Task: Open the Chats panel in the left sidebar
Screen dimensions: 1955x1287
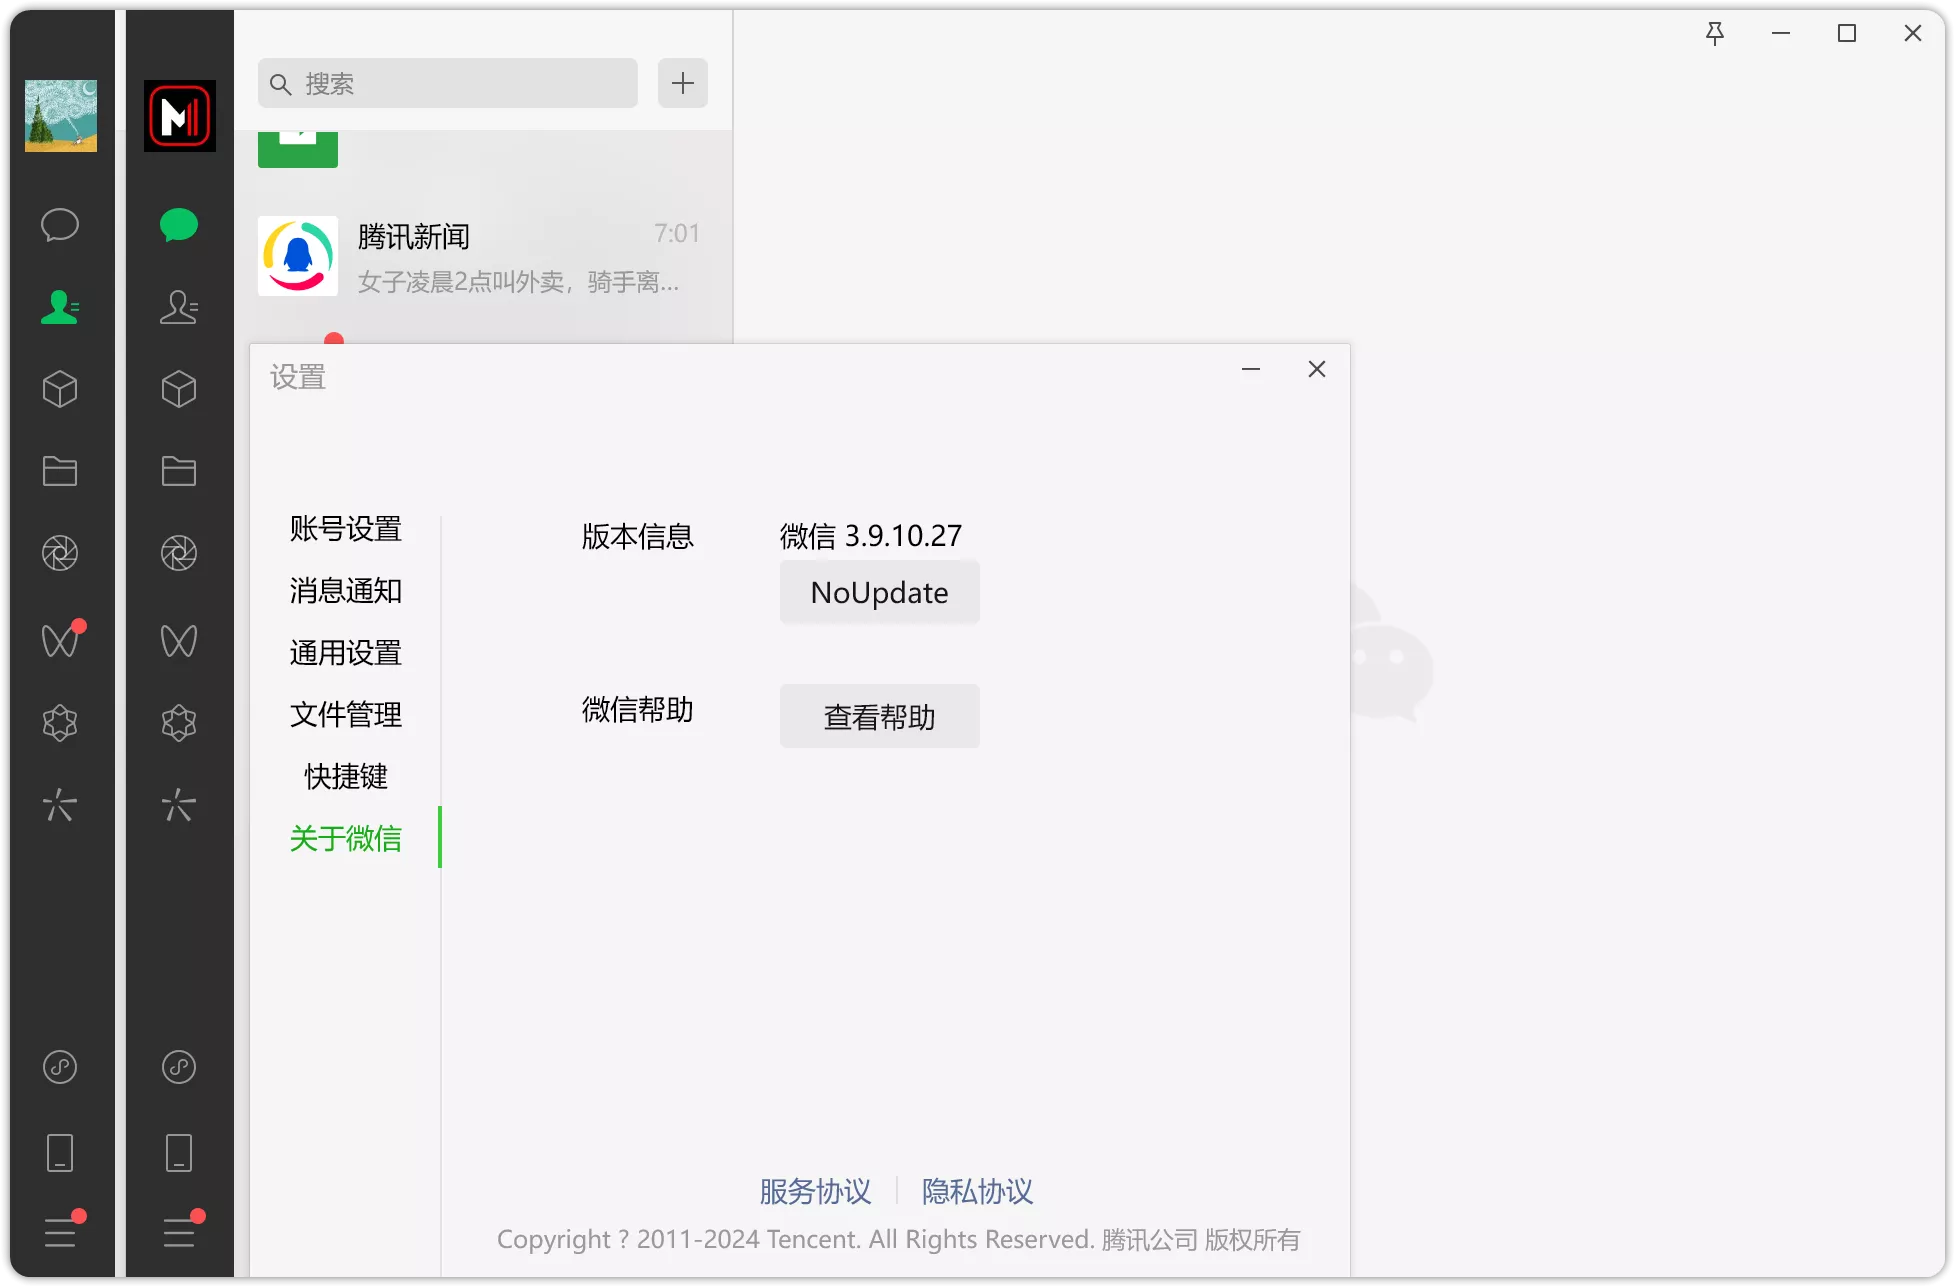Action: (60, 225)
